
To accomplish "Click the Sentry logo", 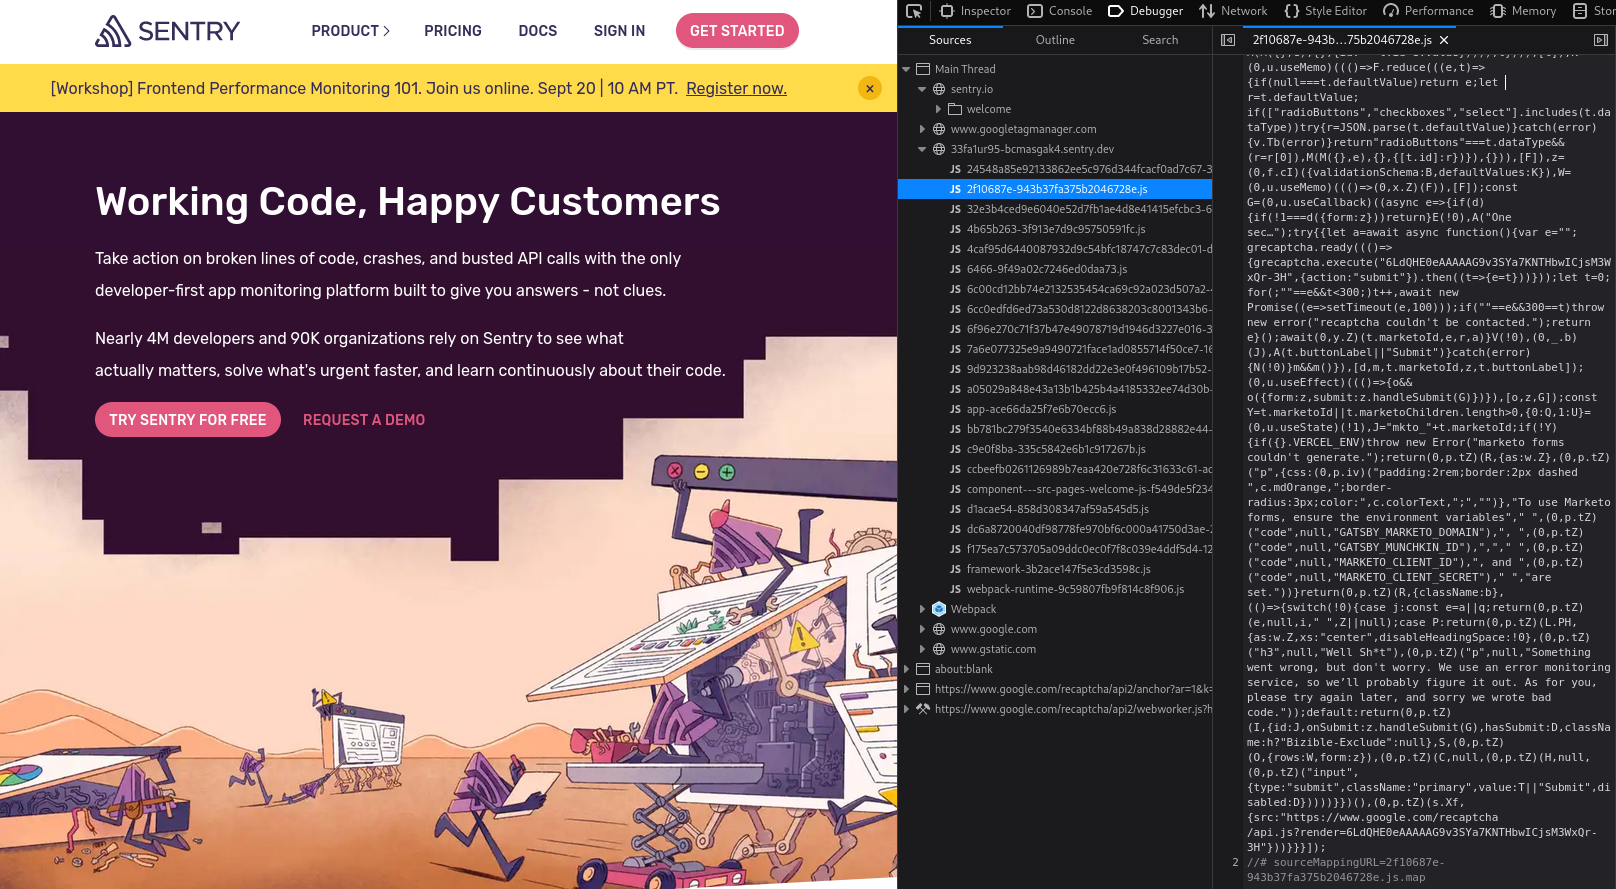I will tap(167, 31).
